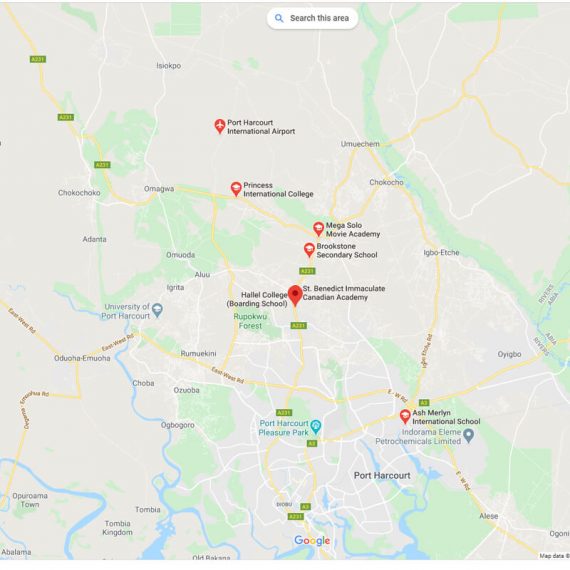This screenshot has width=570, height=570.
Task: Select the Port Harcourt Pleasure Park icon
Action: pos(316,427)
